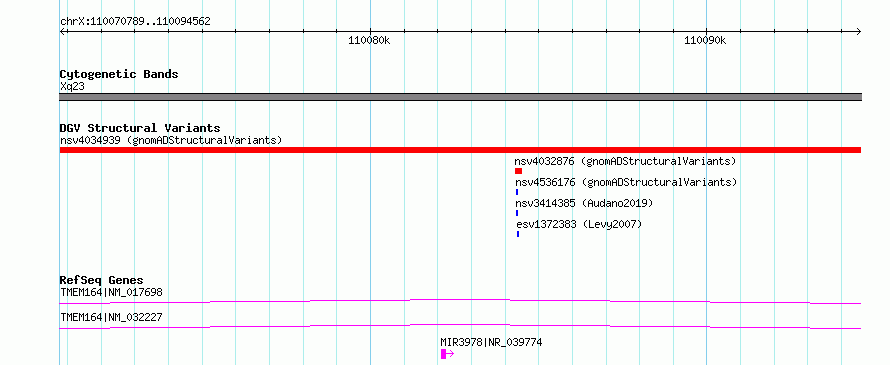Click the 110090k ruler label
Screen dimensions: 890x365
(706, 40)
